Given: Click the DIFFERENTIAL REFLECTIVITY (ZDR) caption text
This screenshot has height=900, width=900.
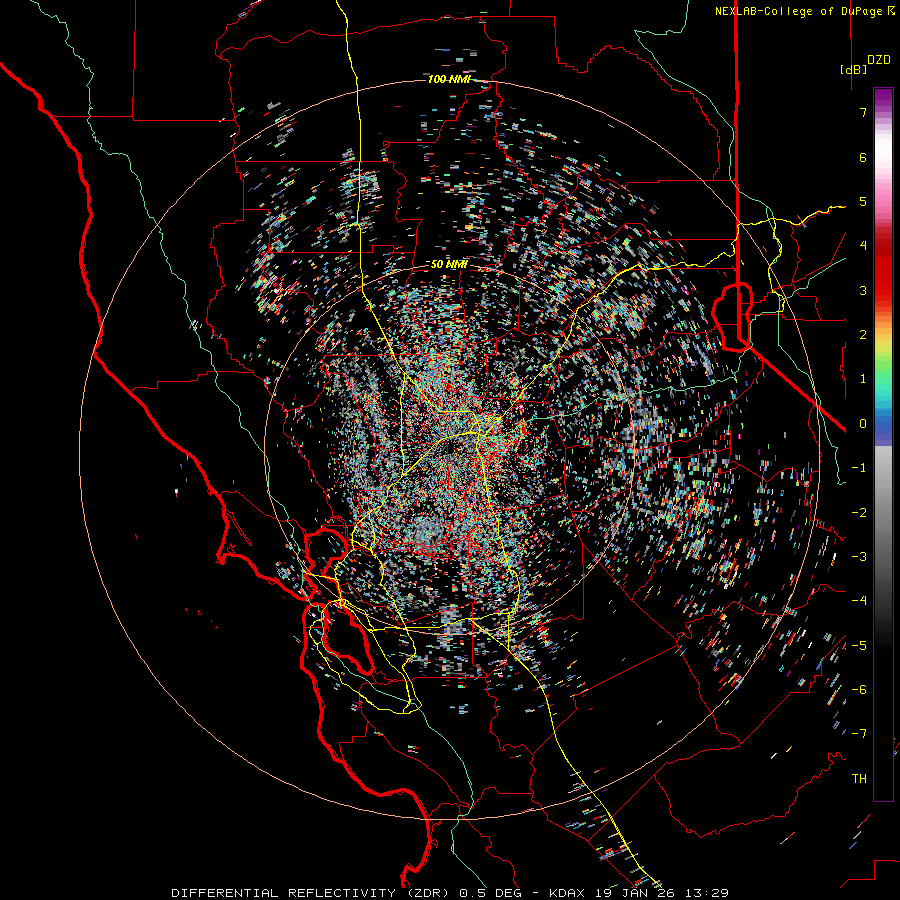Looking at the screenshot, I should coord(312,893).
